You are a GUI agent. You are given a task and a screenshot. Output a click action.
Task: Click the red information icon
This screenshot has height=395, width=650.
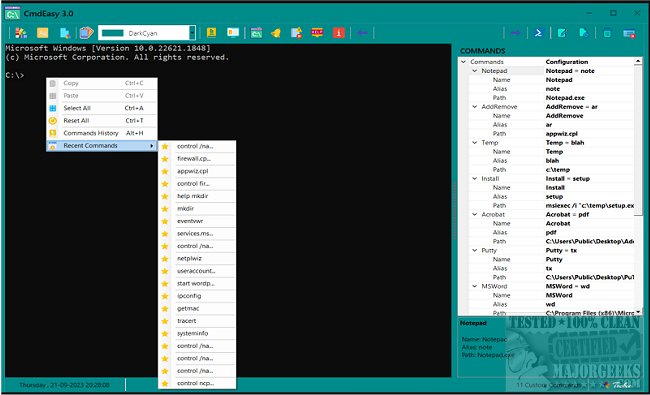point(338,33)
